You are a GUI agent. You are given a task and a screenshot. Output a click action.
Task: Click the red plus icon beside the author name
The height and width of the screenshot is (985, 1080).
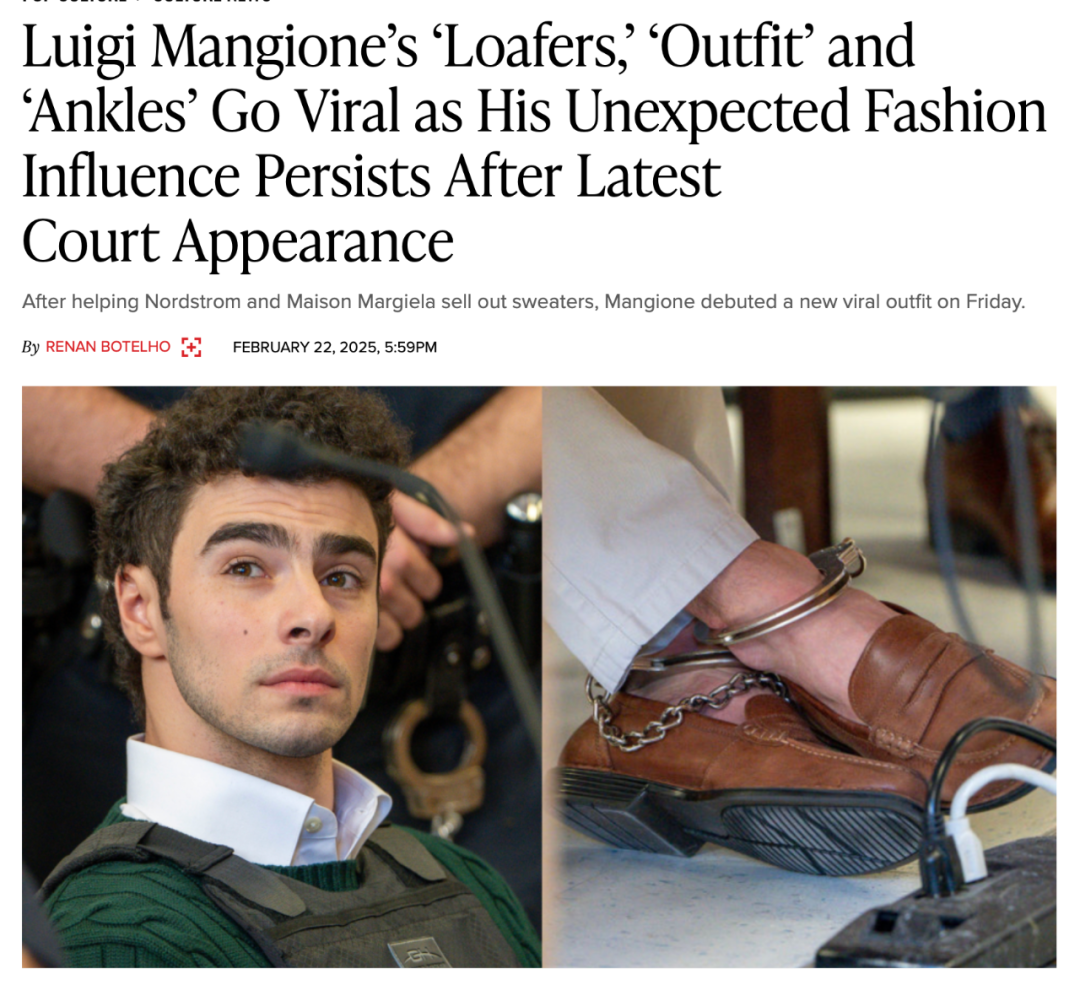(191, 347)
